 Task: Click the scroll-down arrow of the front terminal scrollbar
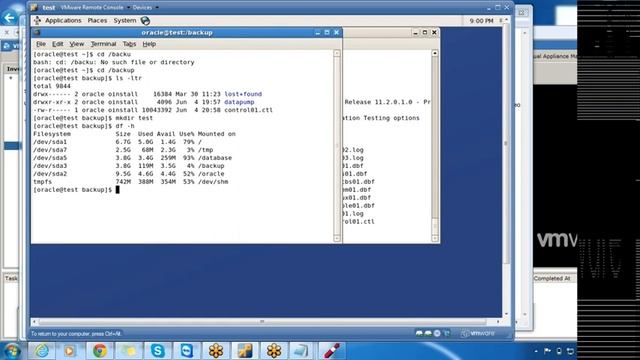point(337,238)
